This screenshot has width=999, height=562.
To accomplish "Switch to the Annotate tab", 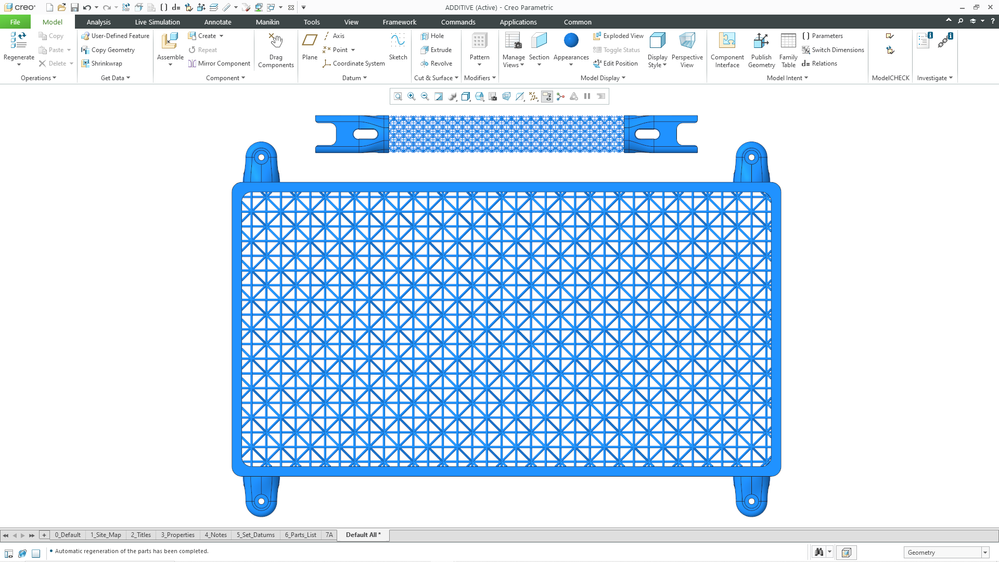I will coord(217,22).
